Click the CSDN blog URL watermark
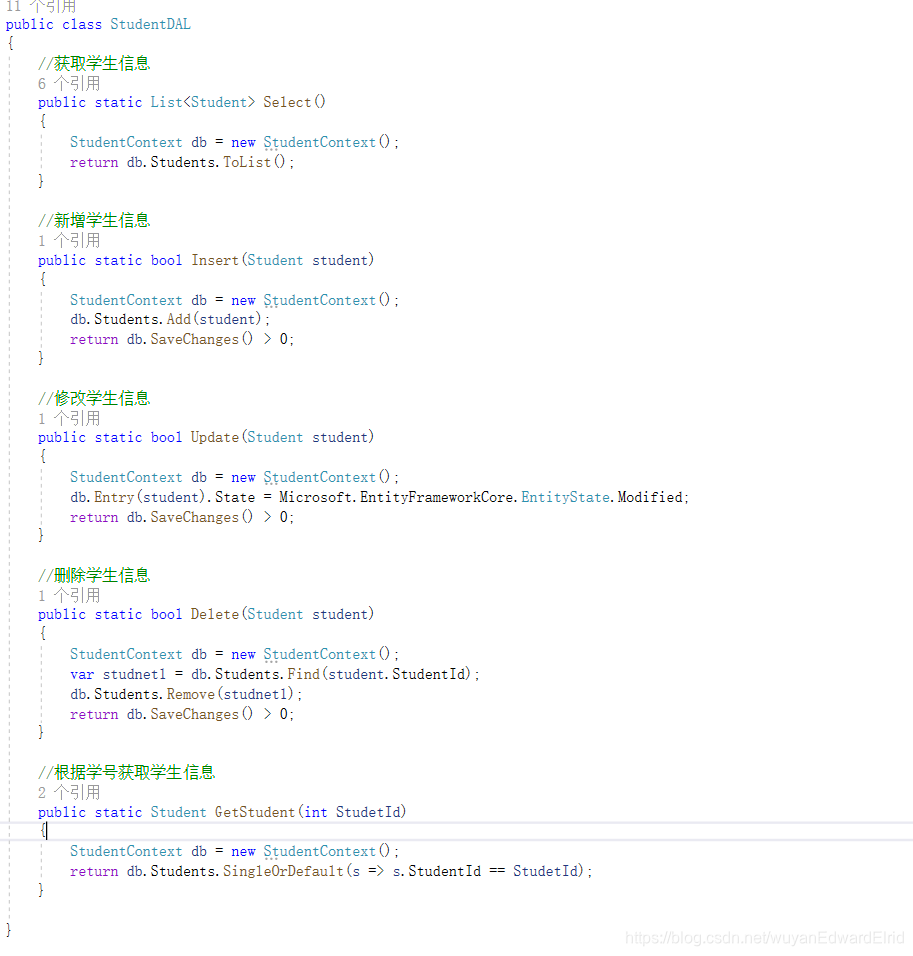 [x=763, y=938]
